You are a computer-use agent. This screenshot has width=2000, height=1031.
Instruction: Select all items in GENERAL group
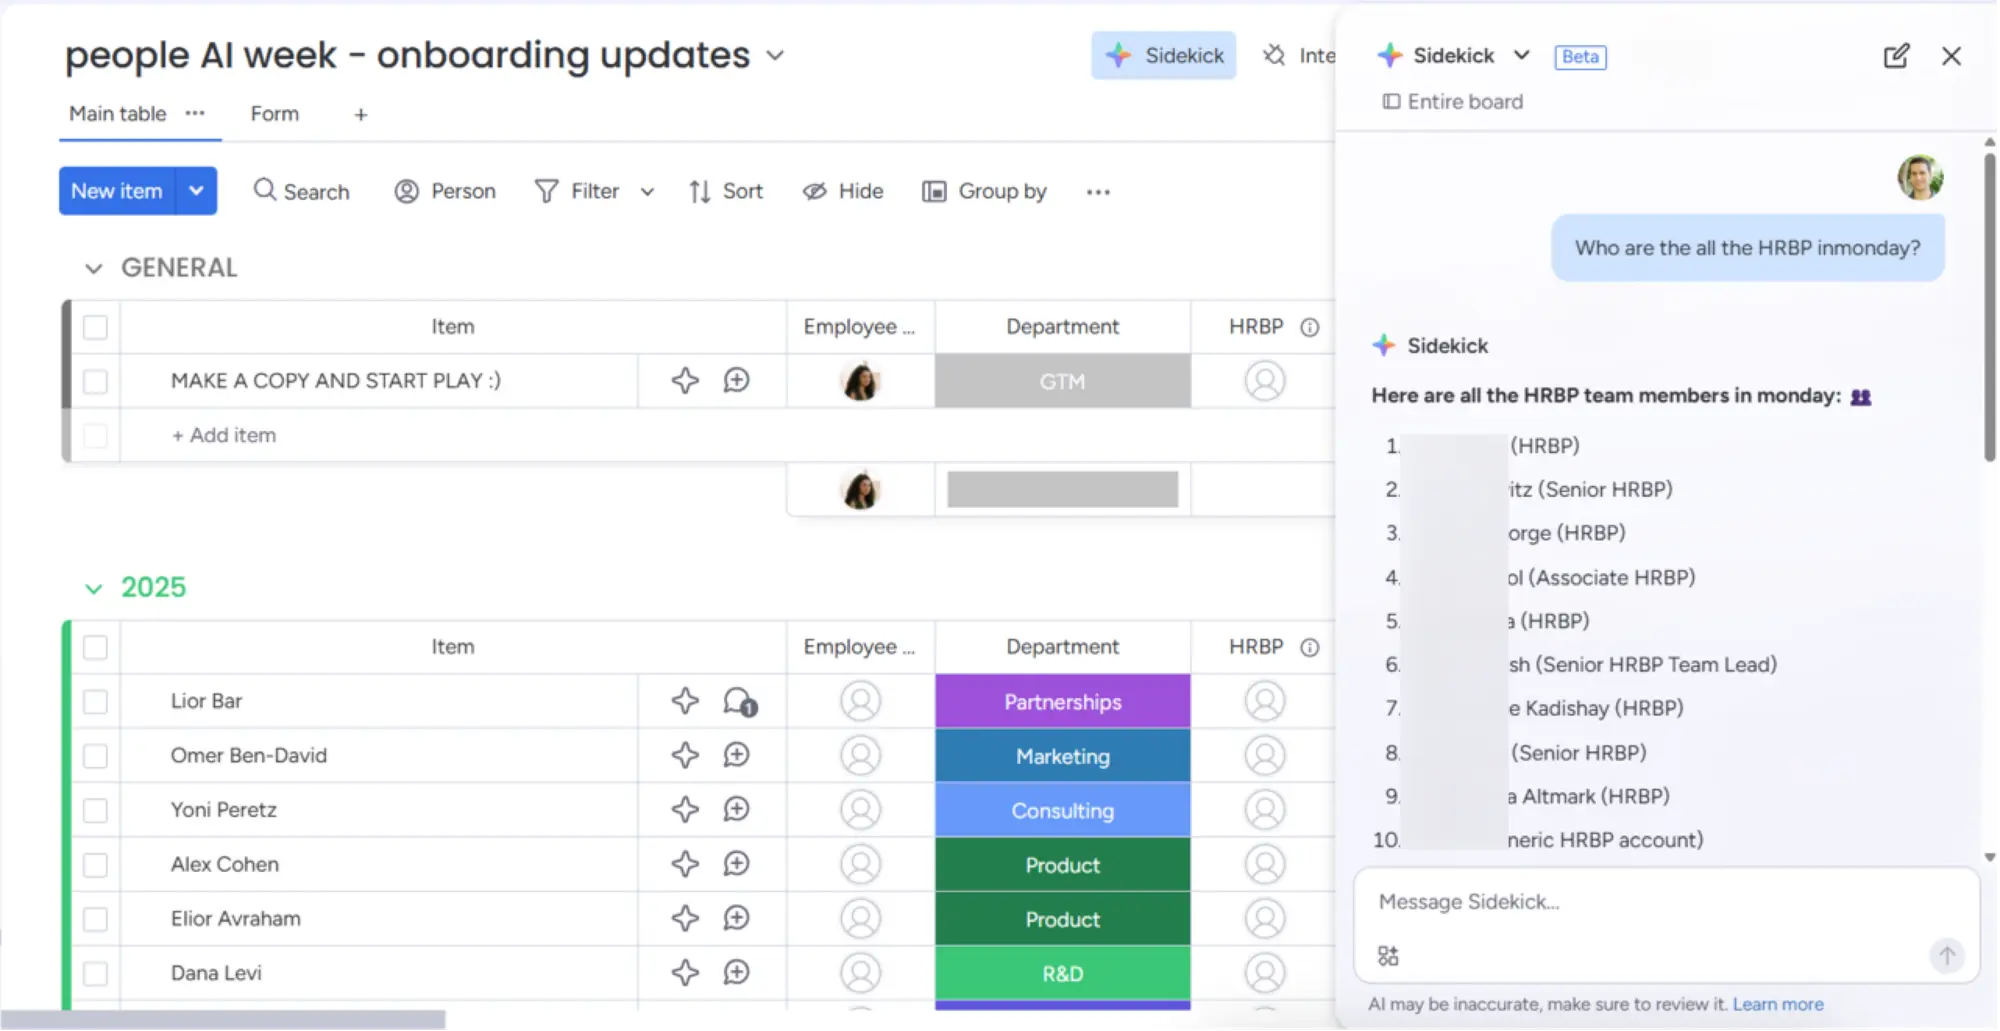(95, 327)
